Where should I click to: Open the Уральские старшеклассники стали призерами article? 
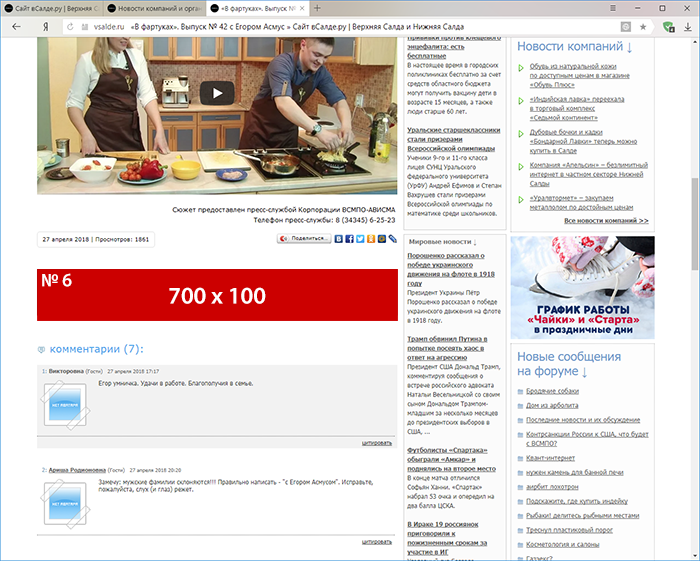coord(454,139)
